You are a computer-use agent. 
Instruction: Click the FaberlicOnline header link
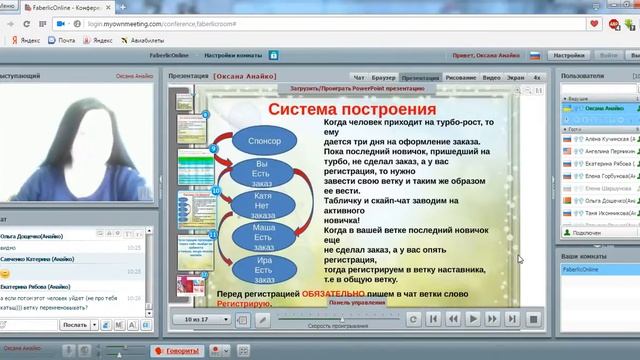point(169,56)
